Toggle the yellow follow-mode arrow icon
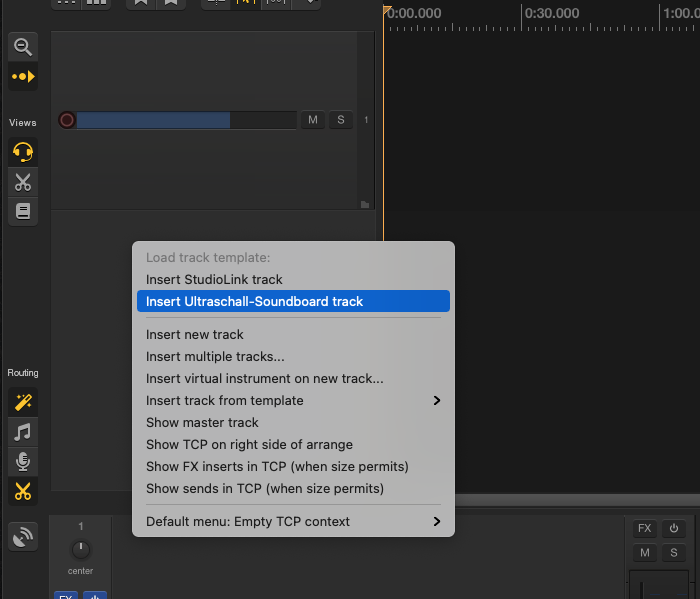 pyautogui.click(x=23, y=77)
